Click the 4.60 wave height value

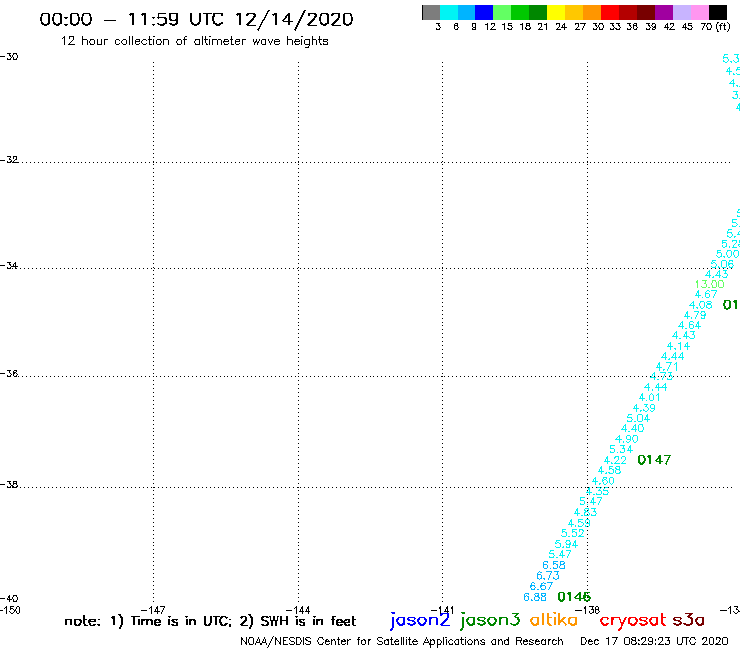pos(603,481)
